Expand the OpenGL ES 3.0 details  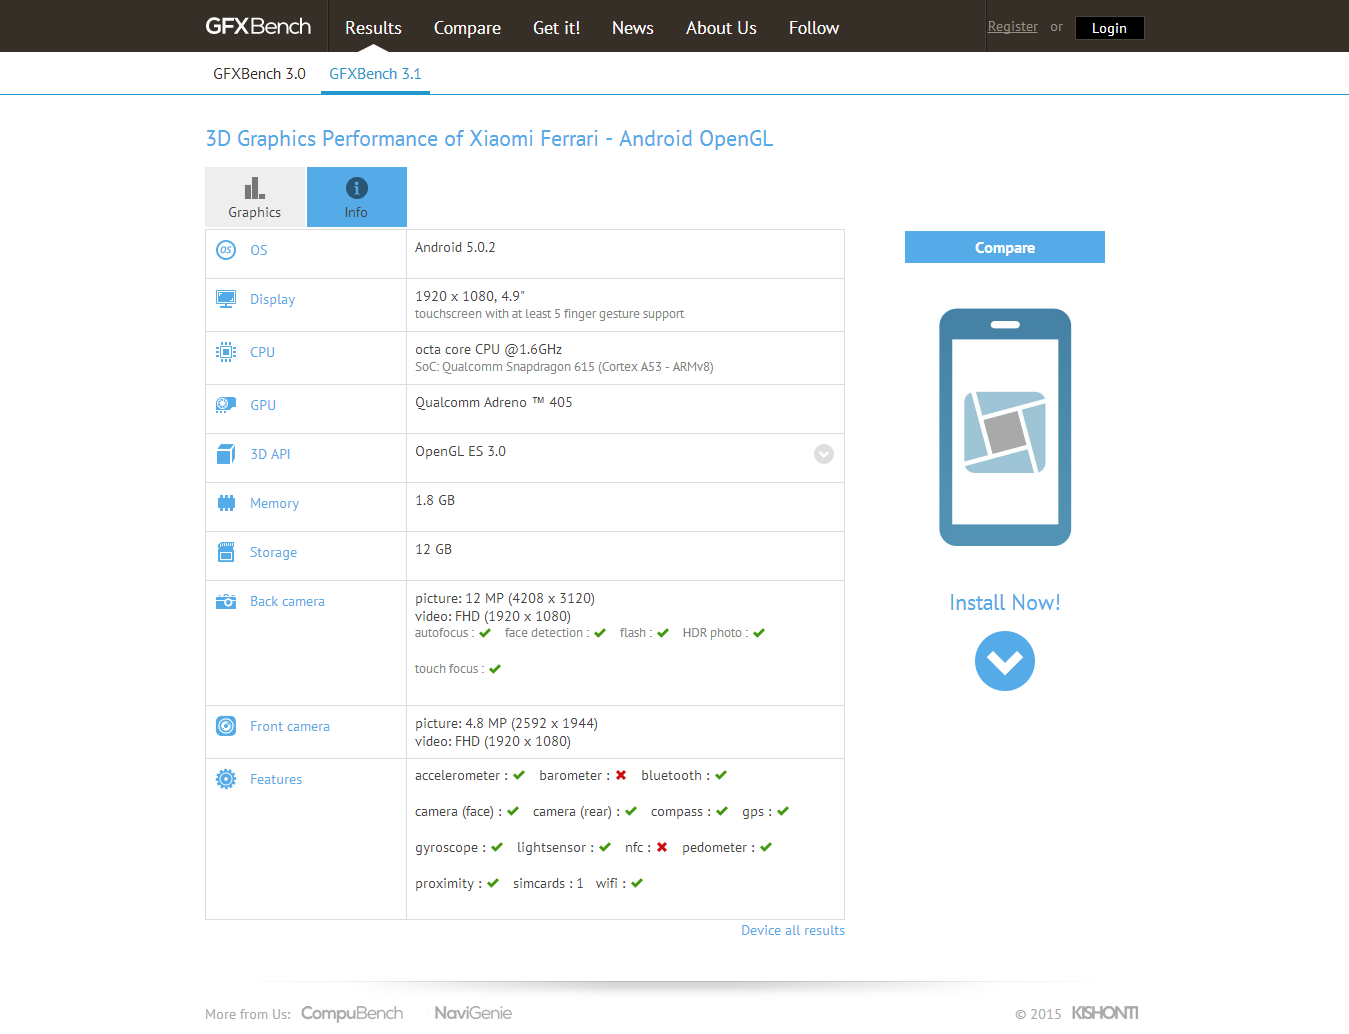tap(824, 454)
